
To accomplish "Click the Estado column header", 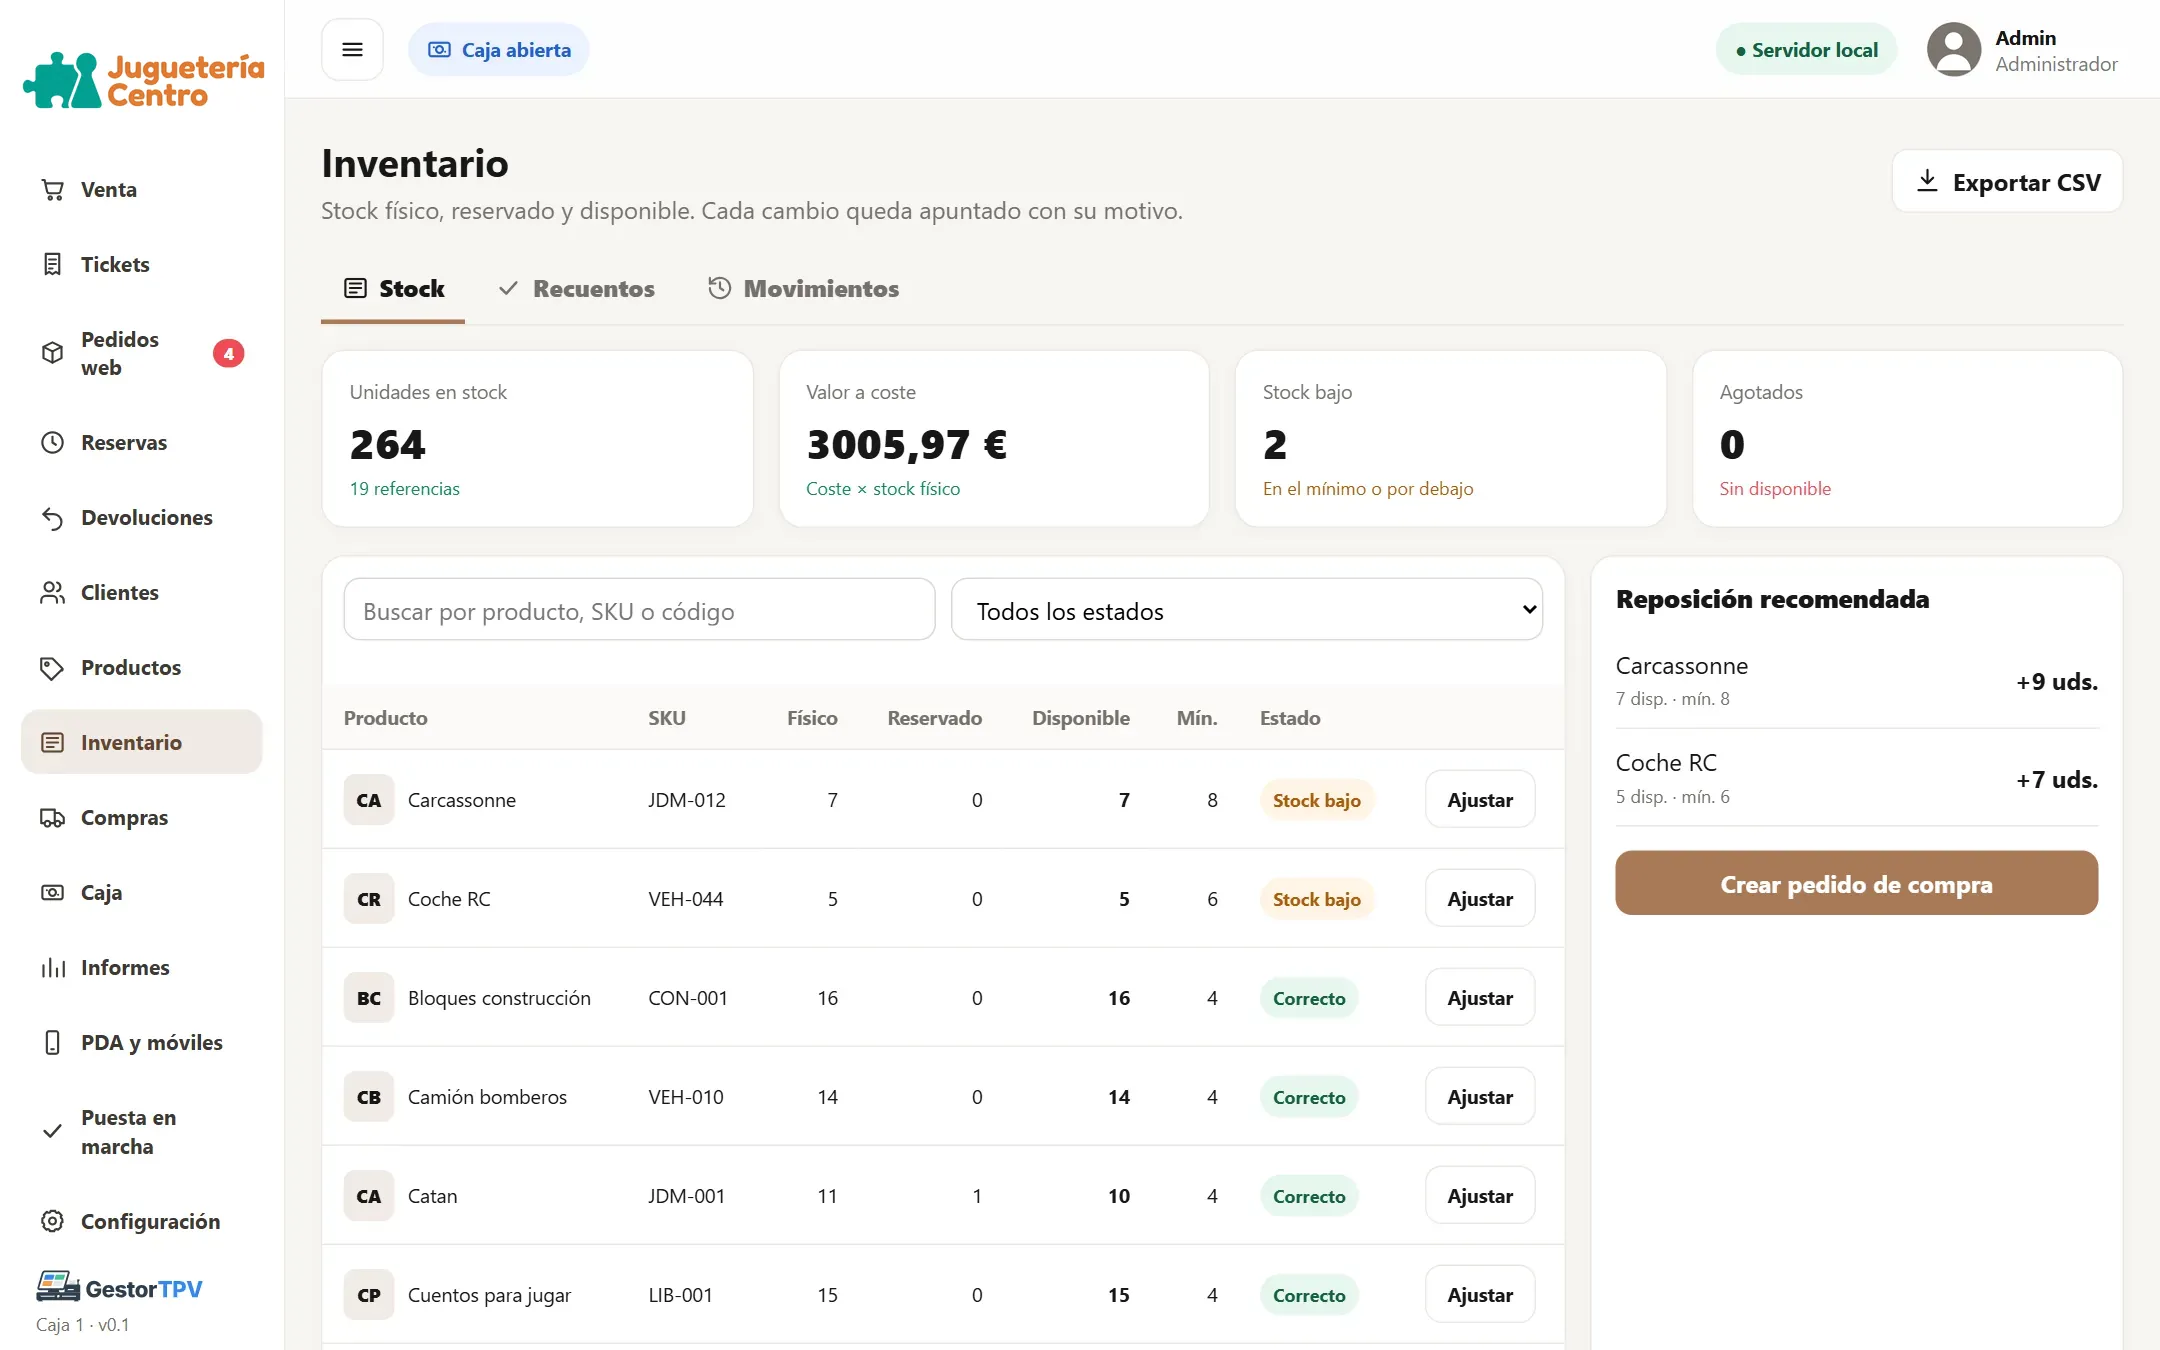I will pos(1289,718).
